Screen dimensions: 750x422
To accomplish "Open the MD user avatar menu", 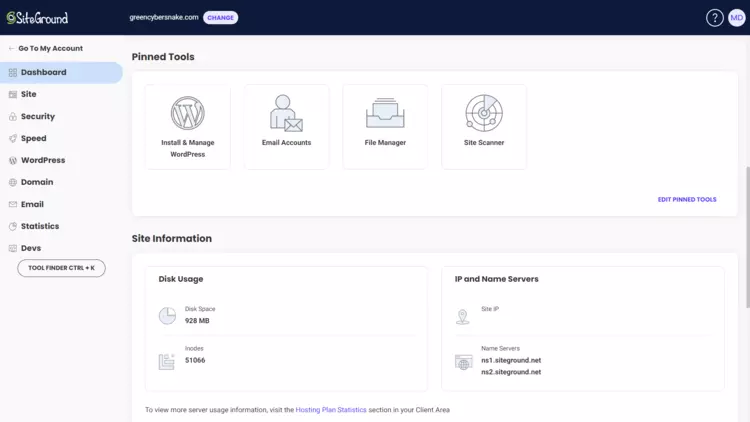I will click(737, 18).
